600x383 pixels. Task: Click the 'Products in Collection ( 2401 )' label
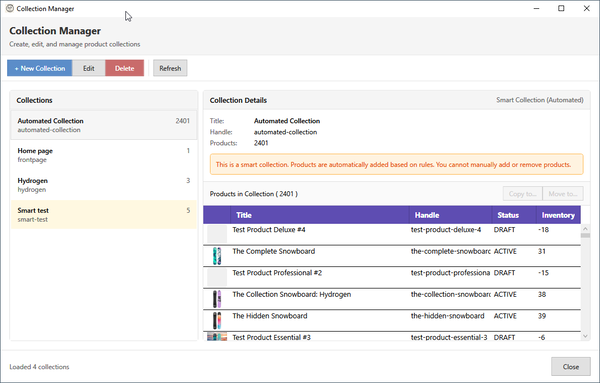click(x=254, y=194)
